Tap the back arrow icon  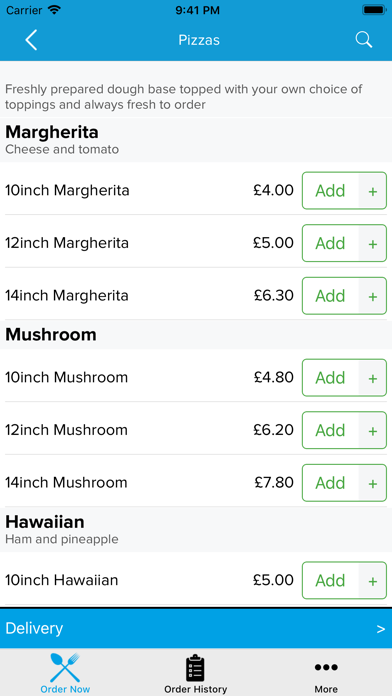pyautogui.click(x=31, y=40)
